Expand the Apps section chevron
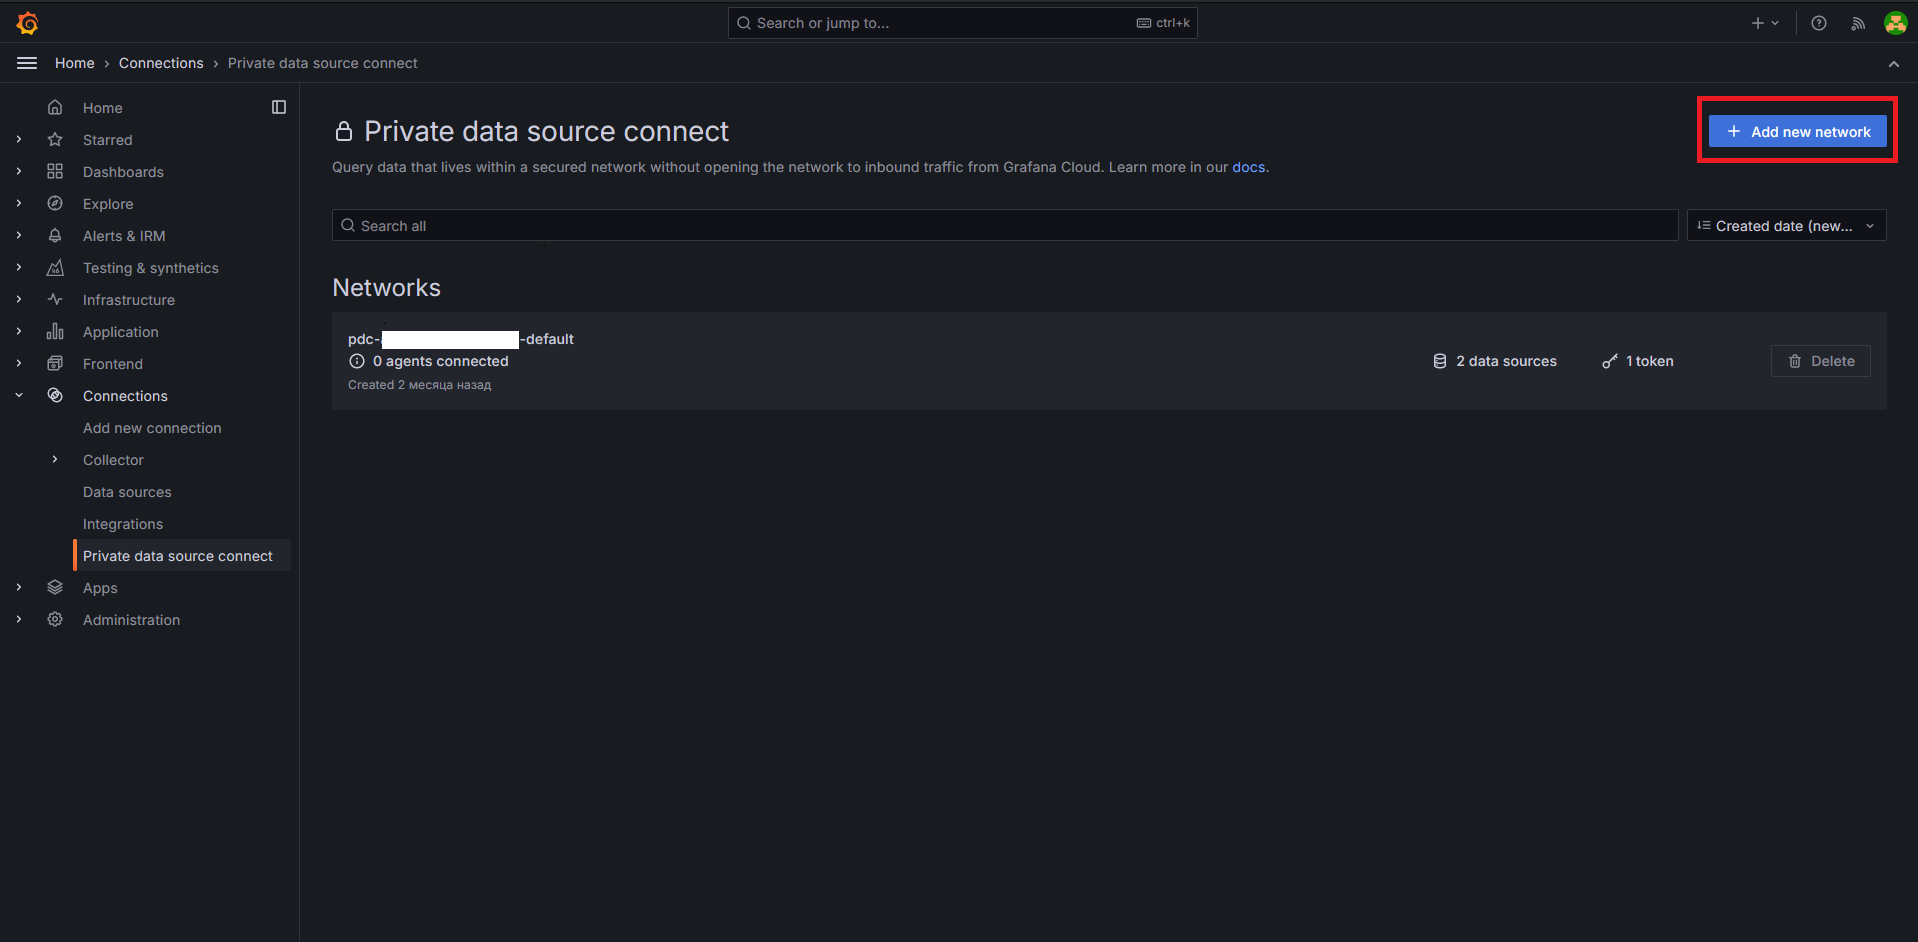The image size is (1918, 942). point(19,587)
